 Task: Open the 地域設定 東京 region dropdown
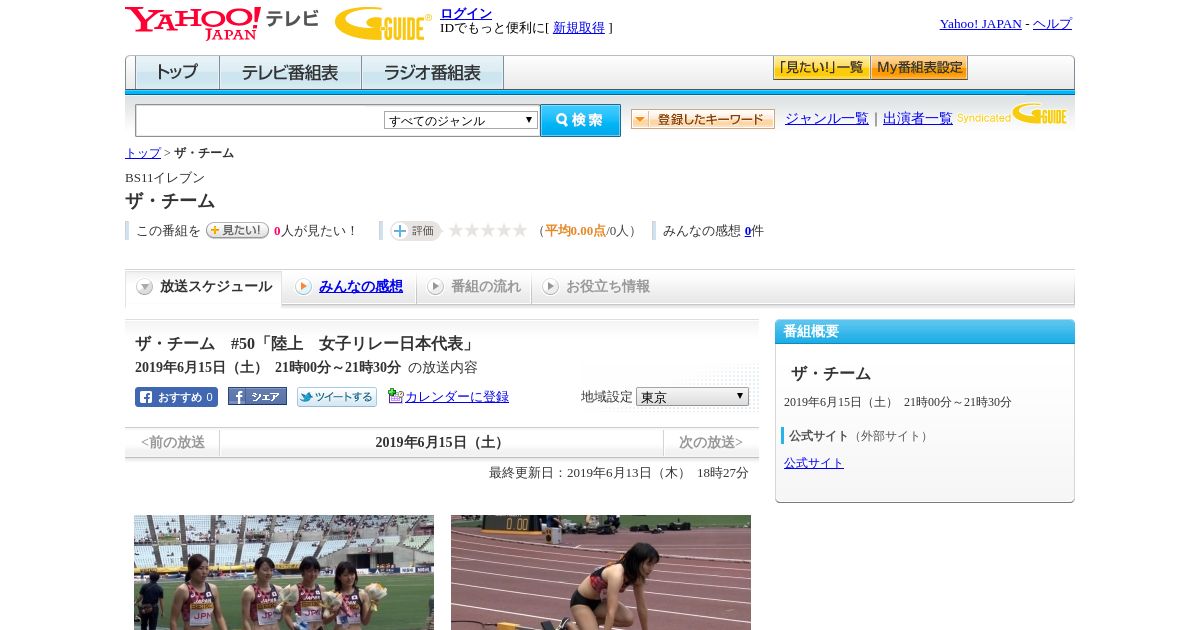[x=692, y=397]
